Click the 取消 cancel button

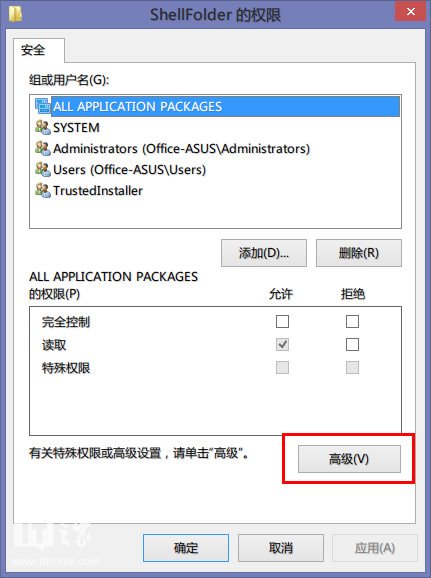(281, 548)
